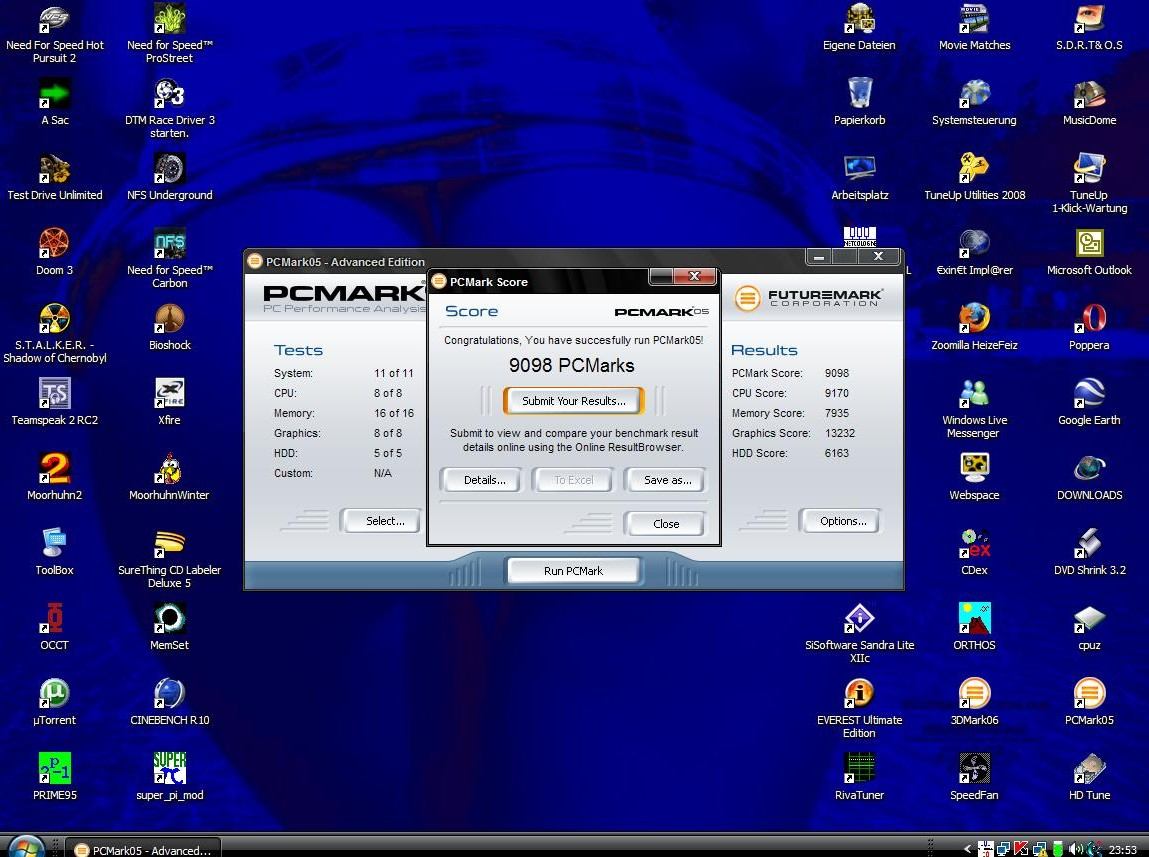
Task: Launch SiSoftware Sandra Lite XIIc
Action: click(x=860, y=619)
